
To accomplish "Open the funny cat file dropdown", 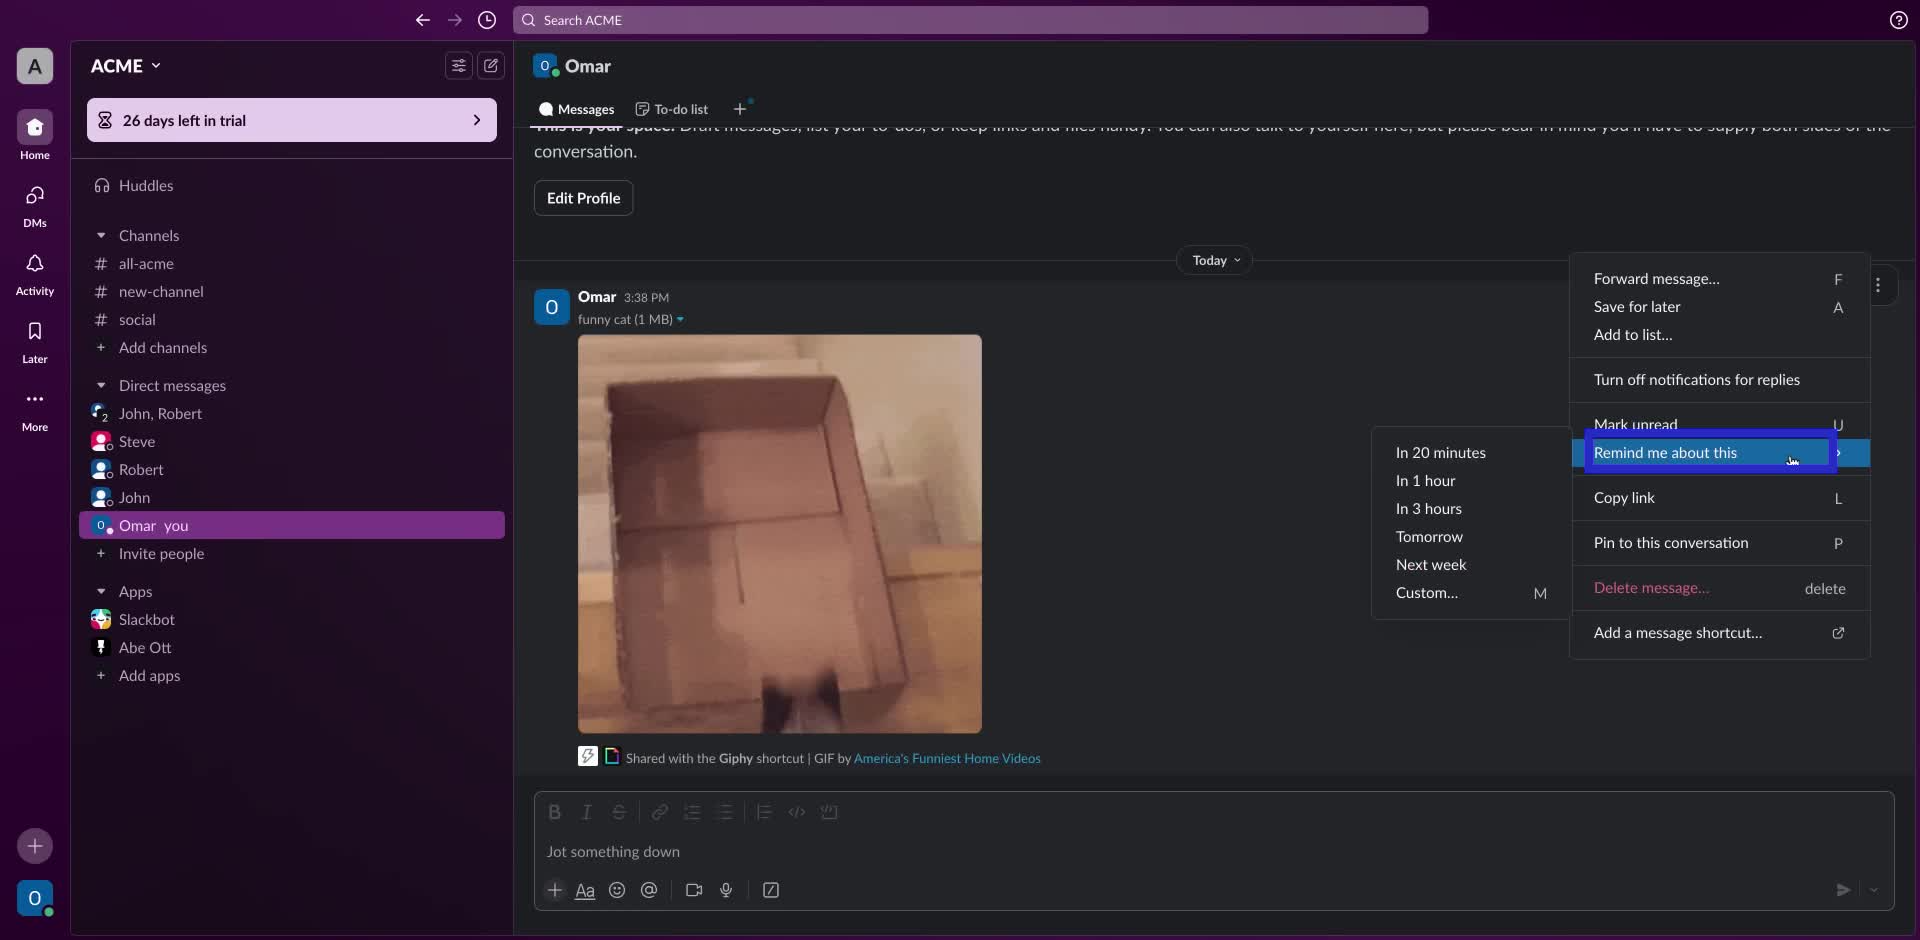I will [681, 319].
